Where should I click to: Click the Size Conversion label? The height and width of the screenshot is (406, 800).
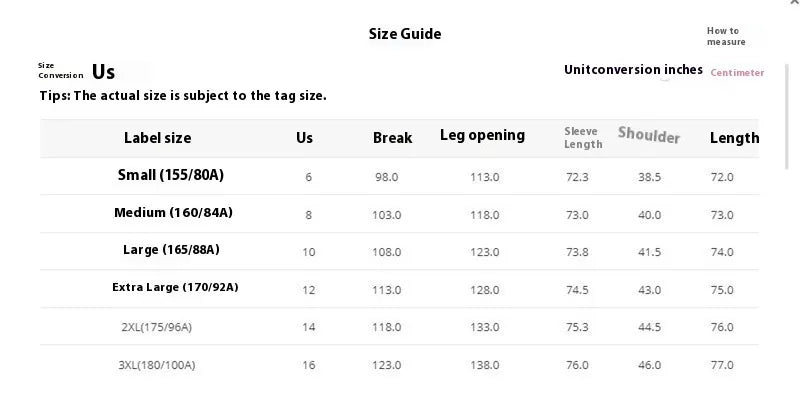(60, 71)
